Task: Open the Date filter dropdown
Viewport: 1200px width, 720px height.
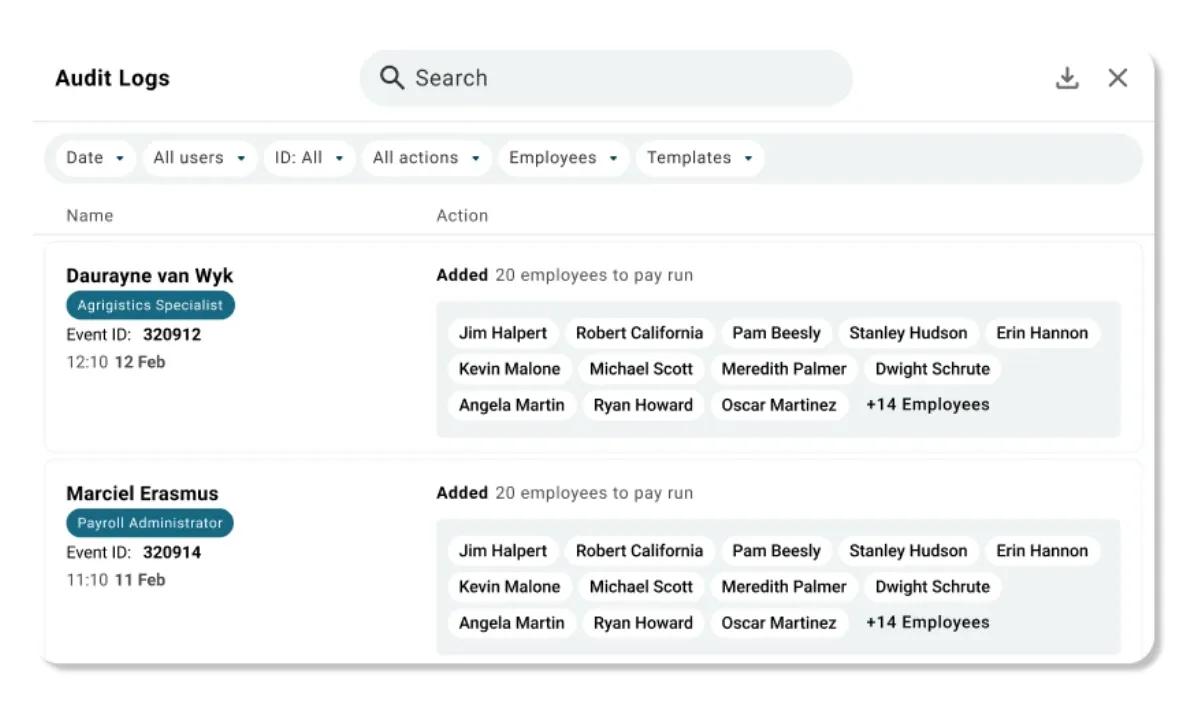Action: (93, 157)
